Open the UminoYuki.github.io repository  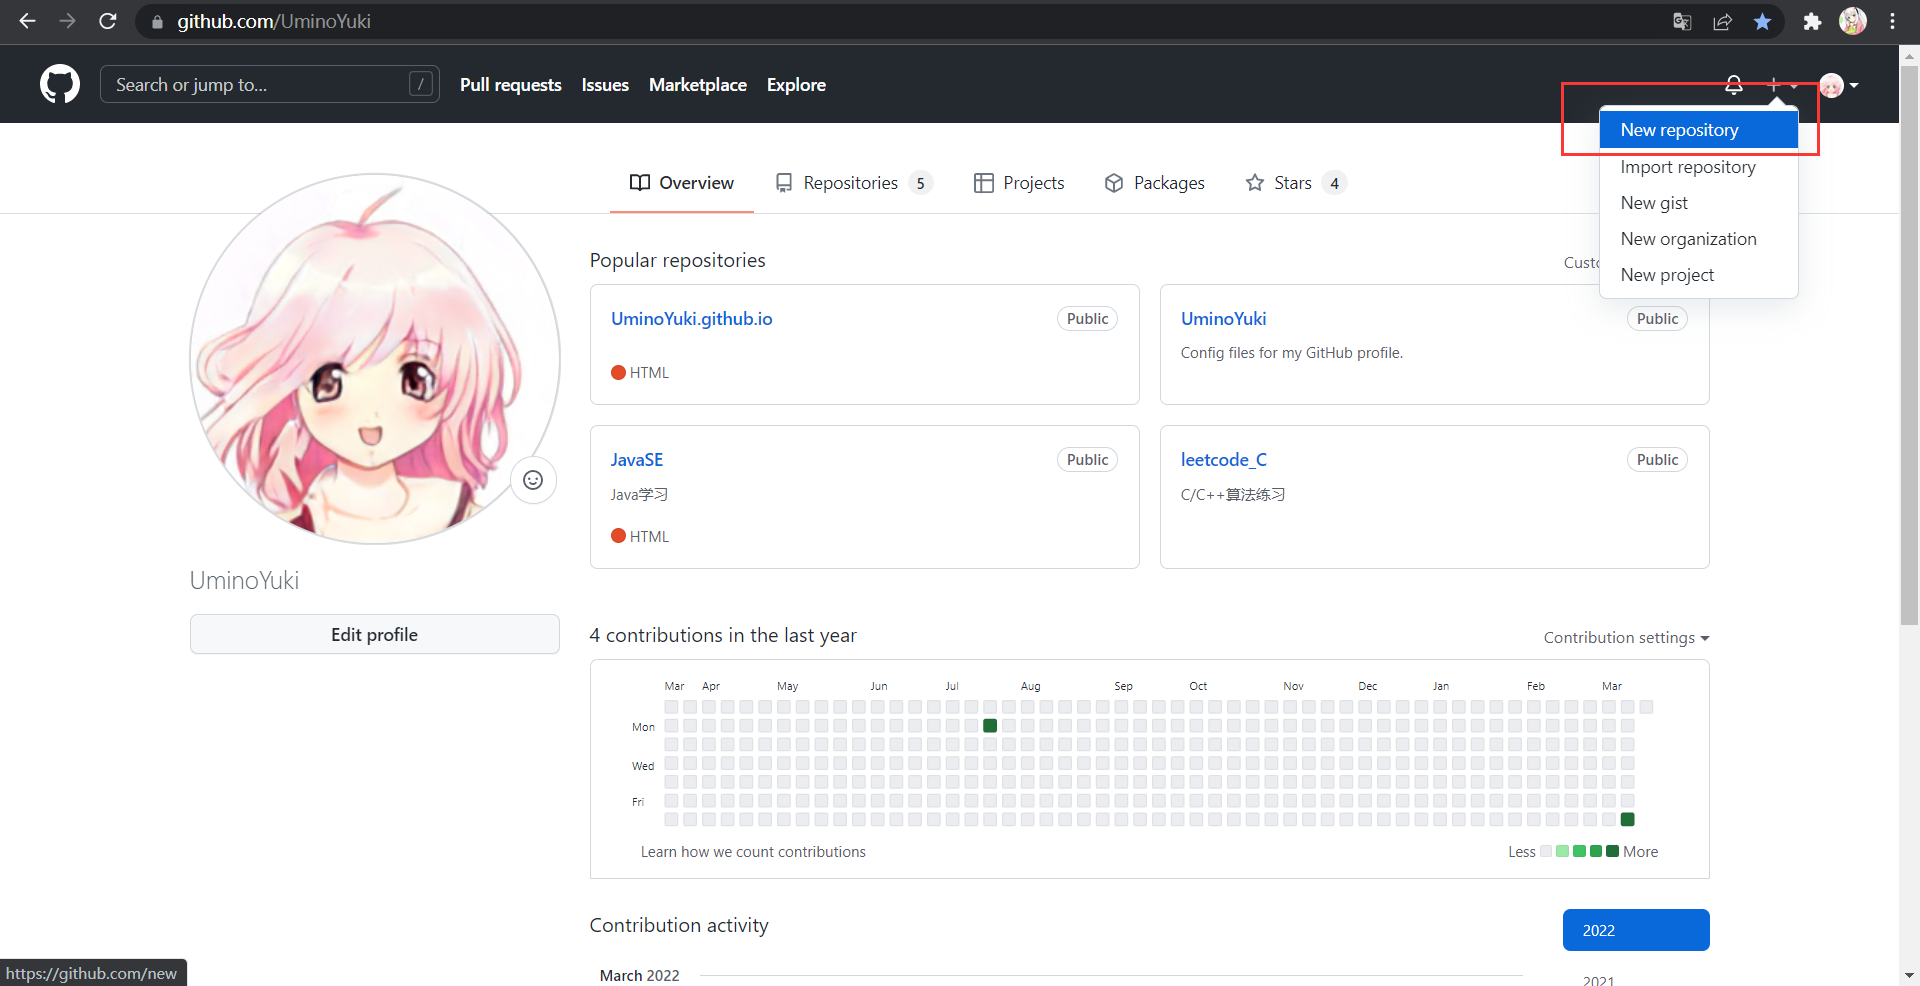[x=691, y=319]
